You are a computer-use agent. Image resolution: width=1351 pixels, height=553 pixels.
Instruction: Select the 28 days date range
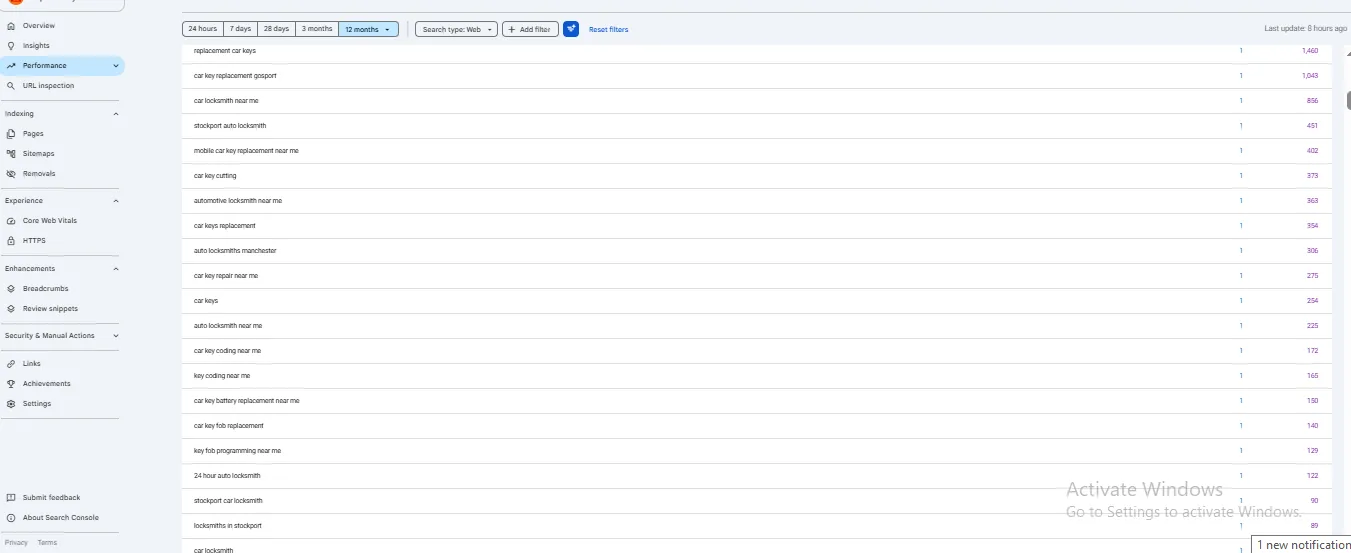(x=276, y=29)
